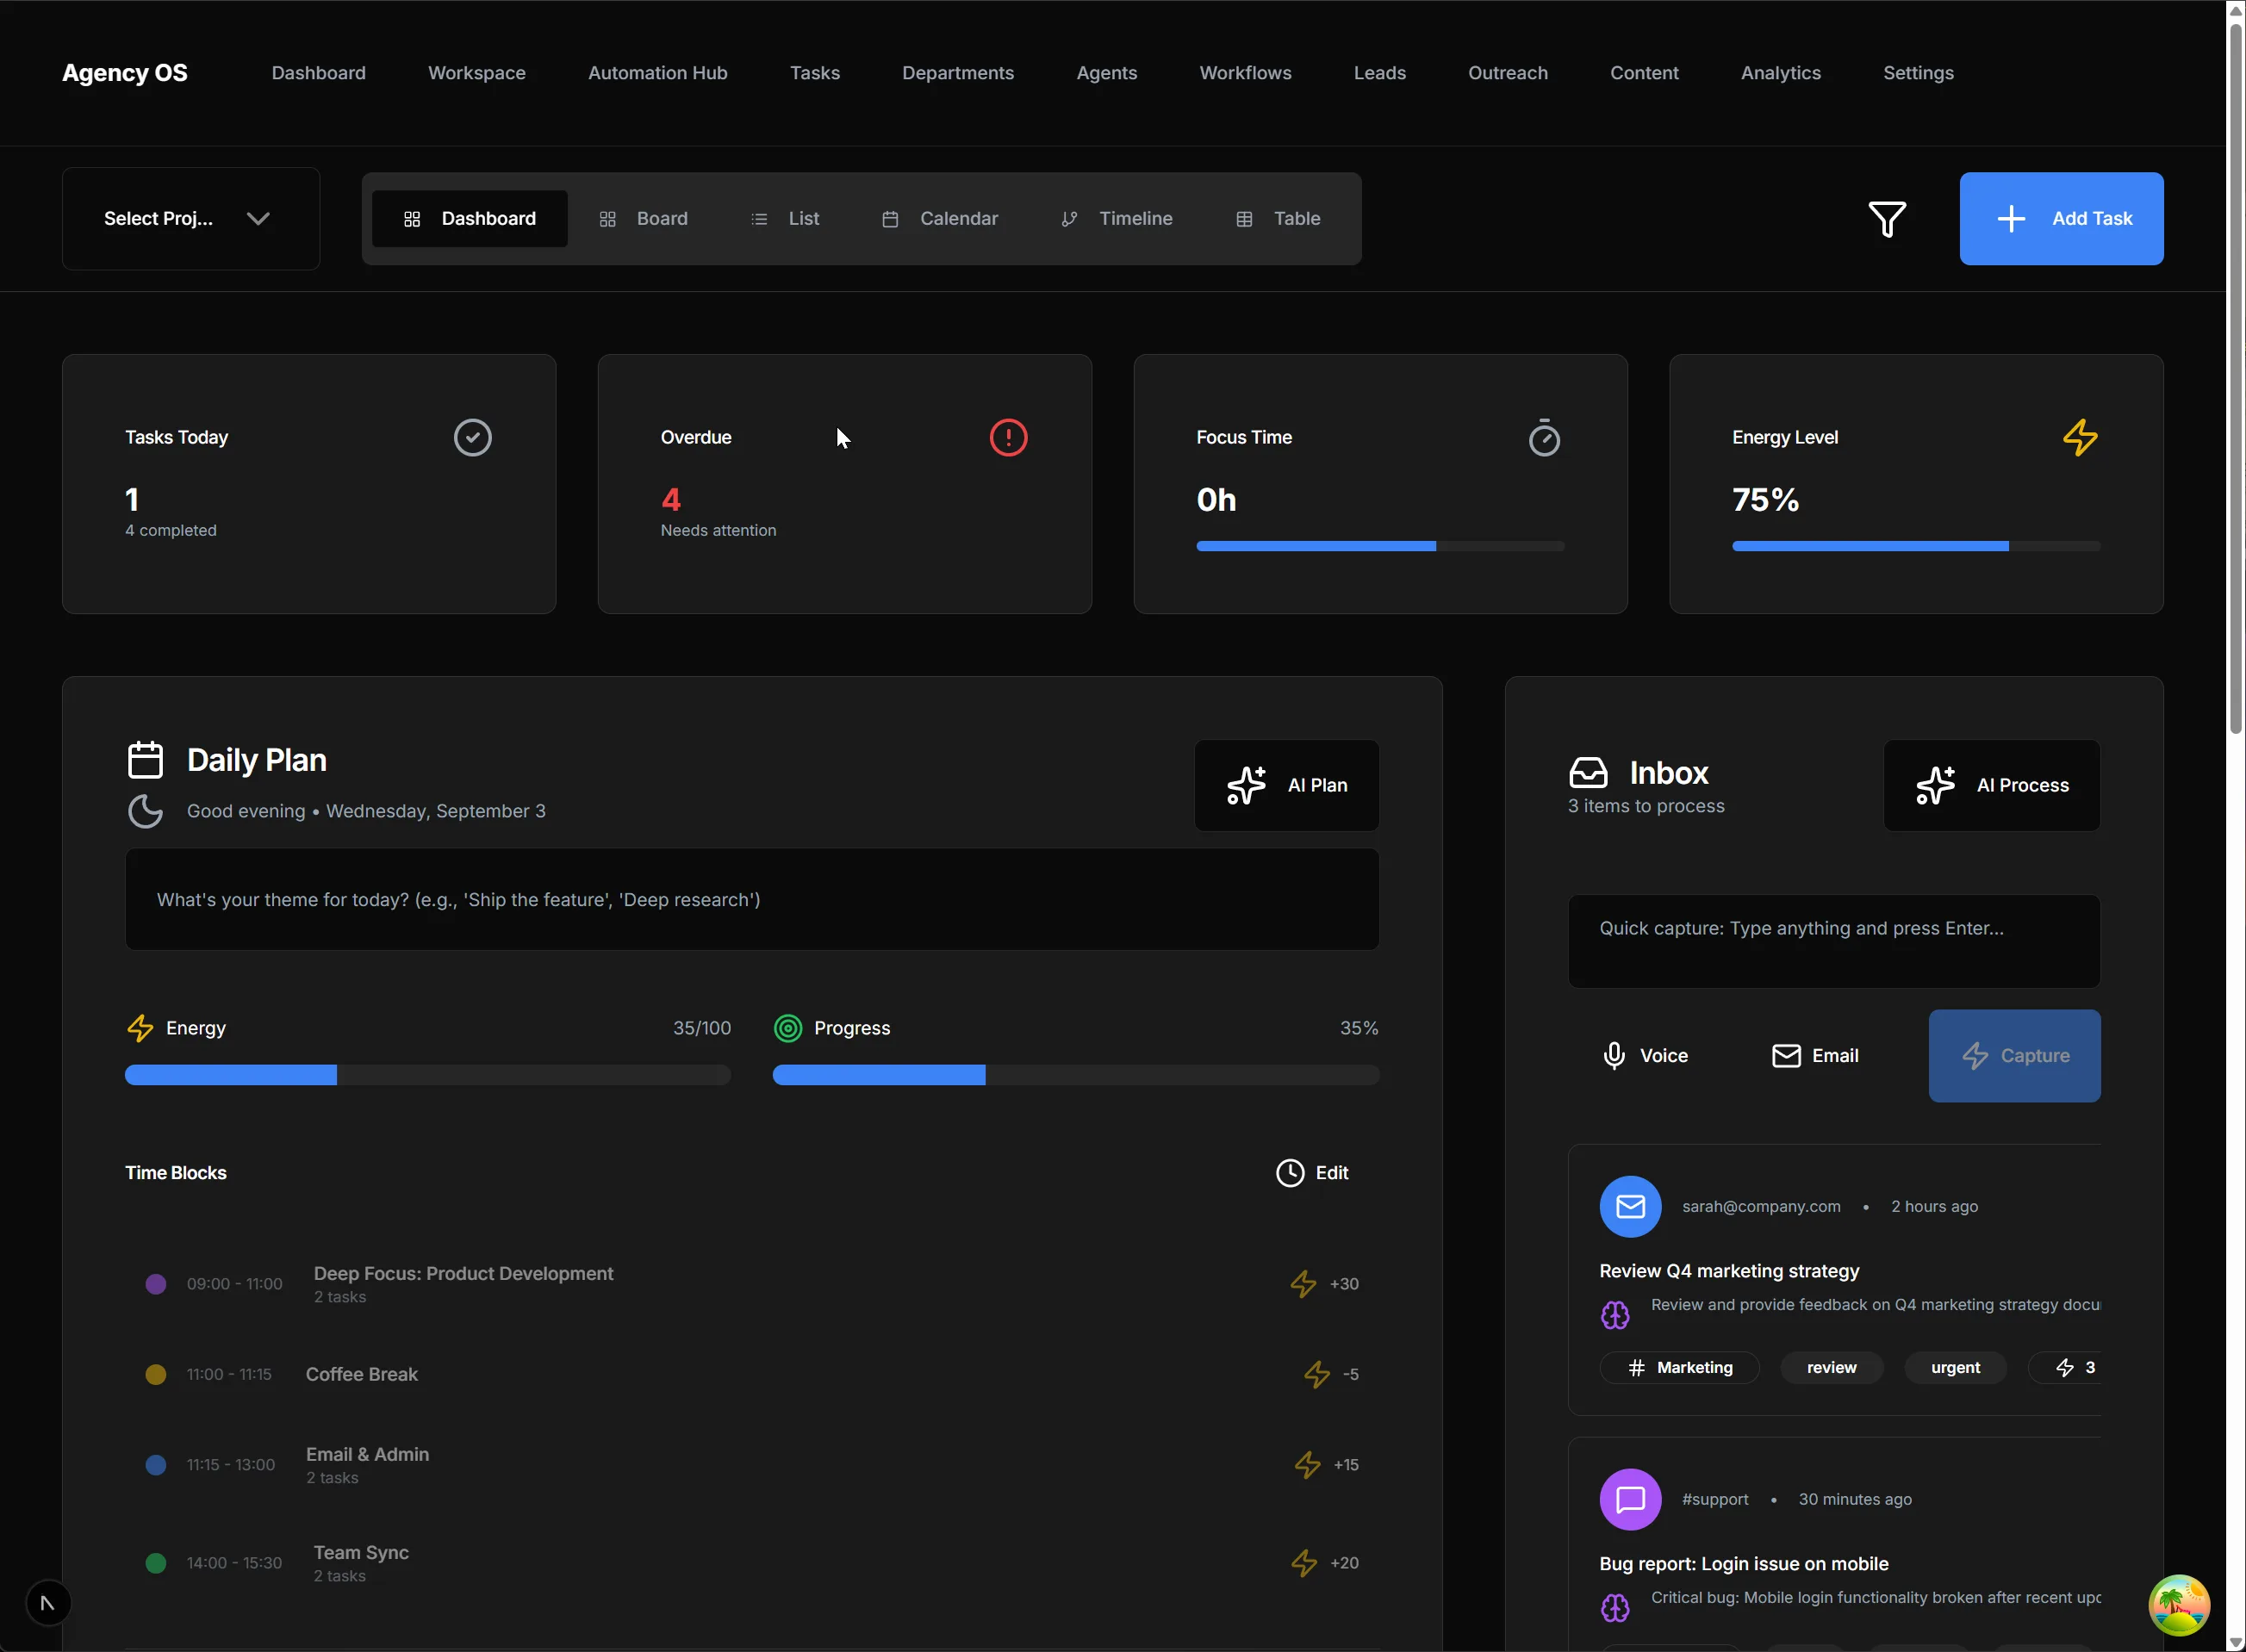The image size is (2246, 1652).
Task: Click the Progress 35% bar
Action: [1076, 1076]
